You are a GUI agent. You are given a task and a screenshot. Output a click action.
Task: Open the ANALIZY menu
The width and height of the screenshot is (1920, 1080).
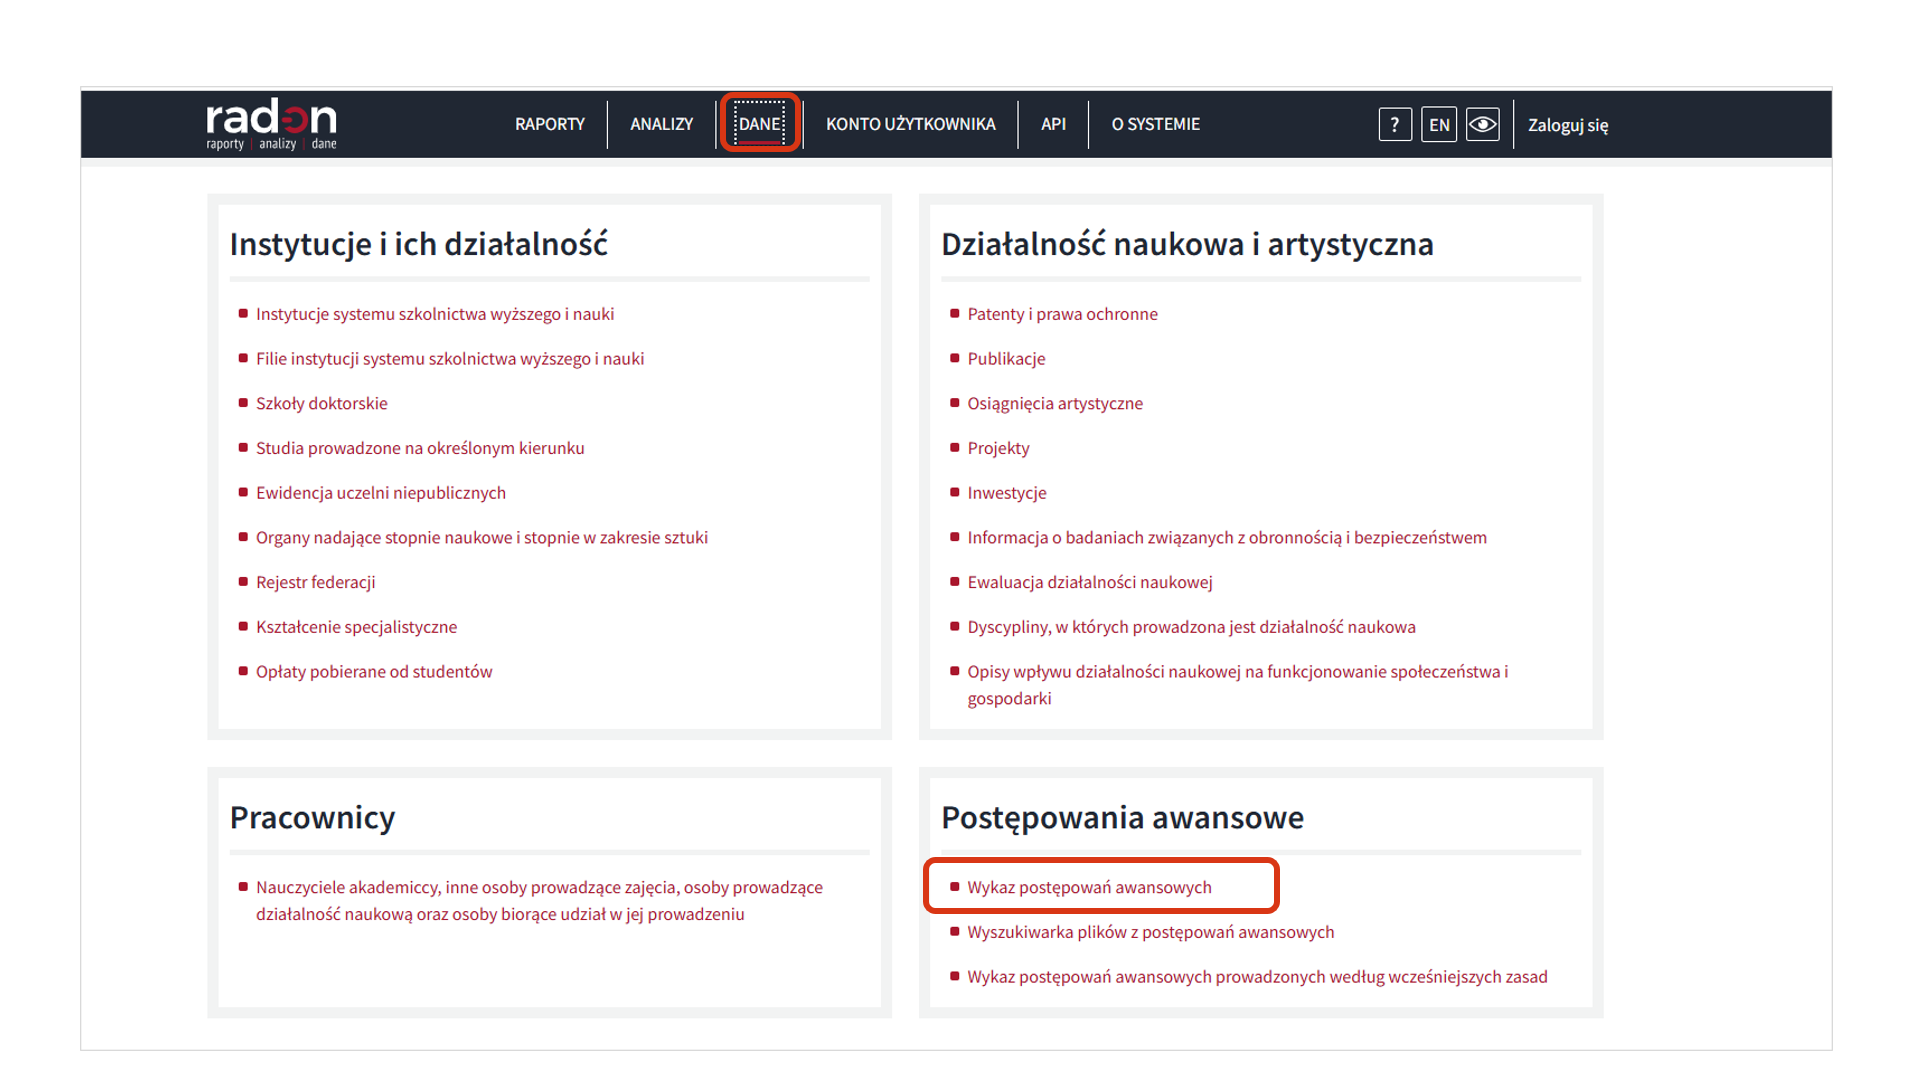(x=661, y=124)
